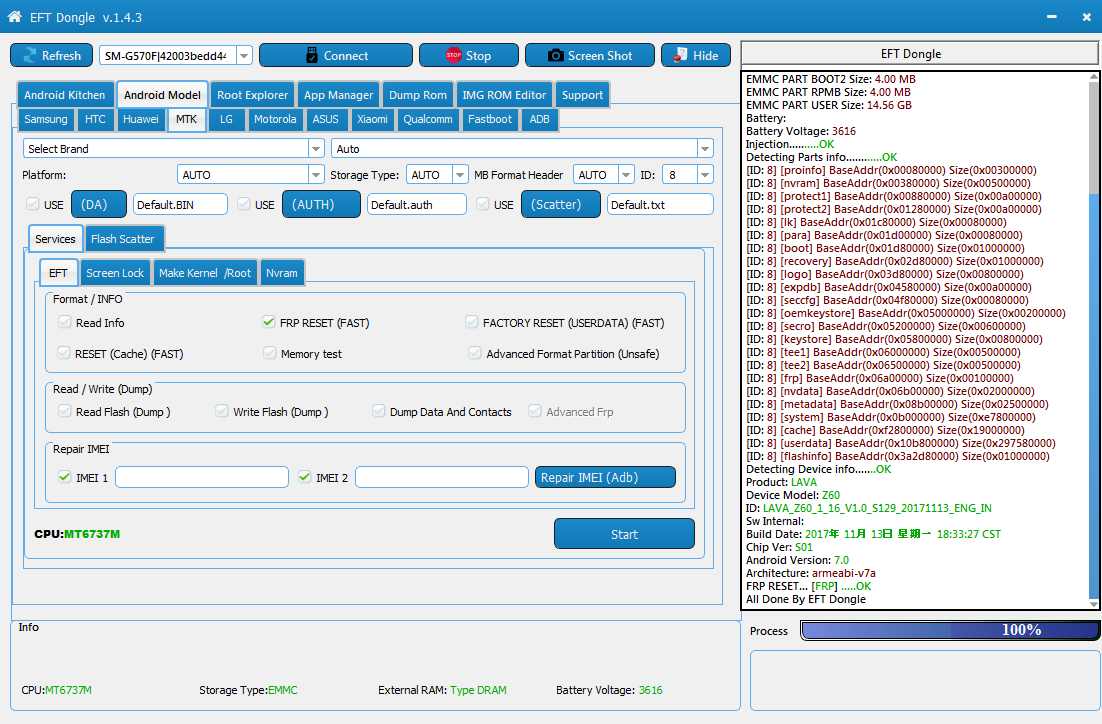
Task: Click the red Stop sign icon
Action: click(453, 55)
